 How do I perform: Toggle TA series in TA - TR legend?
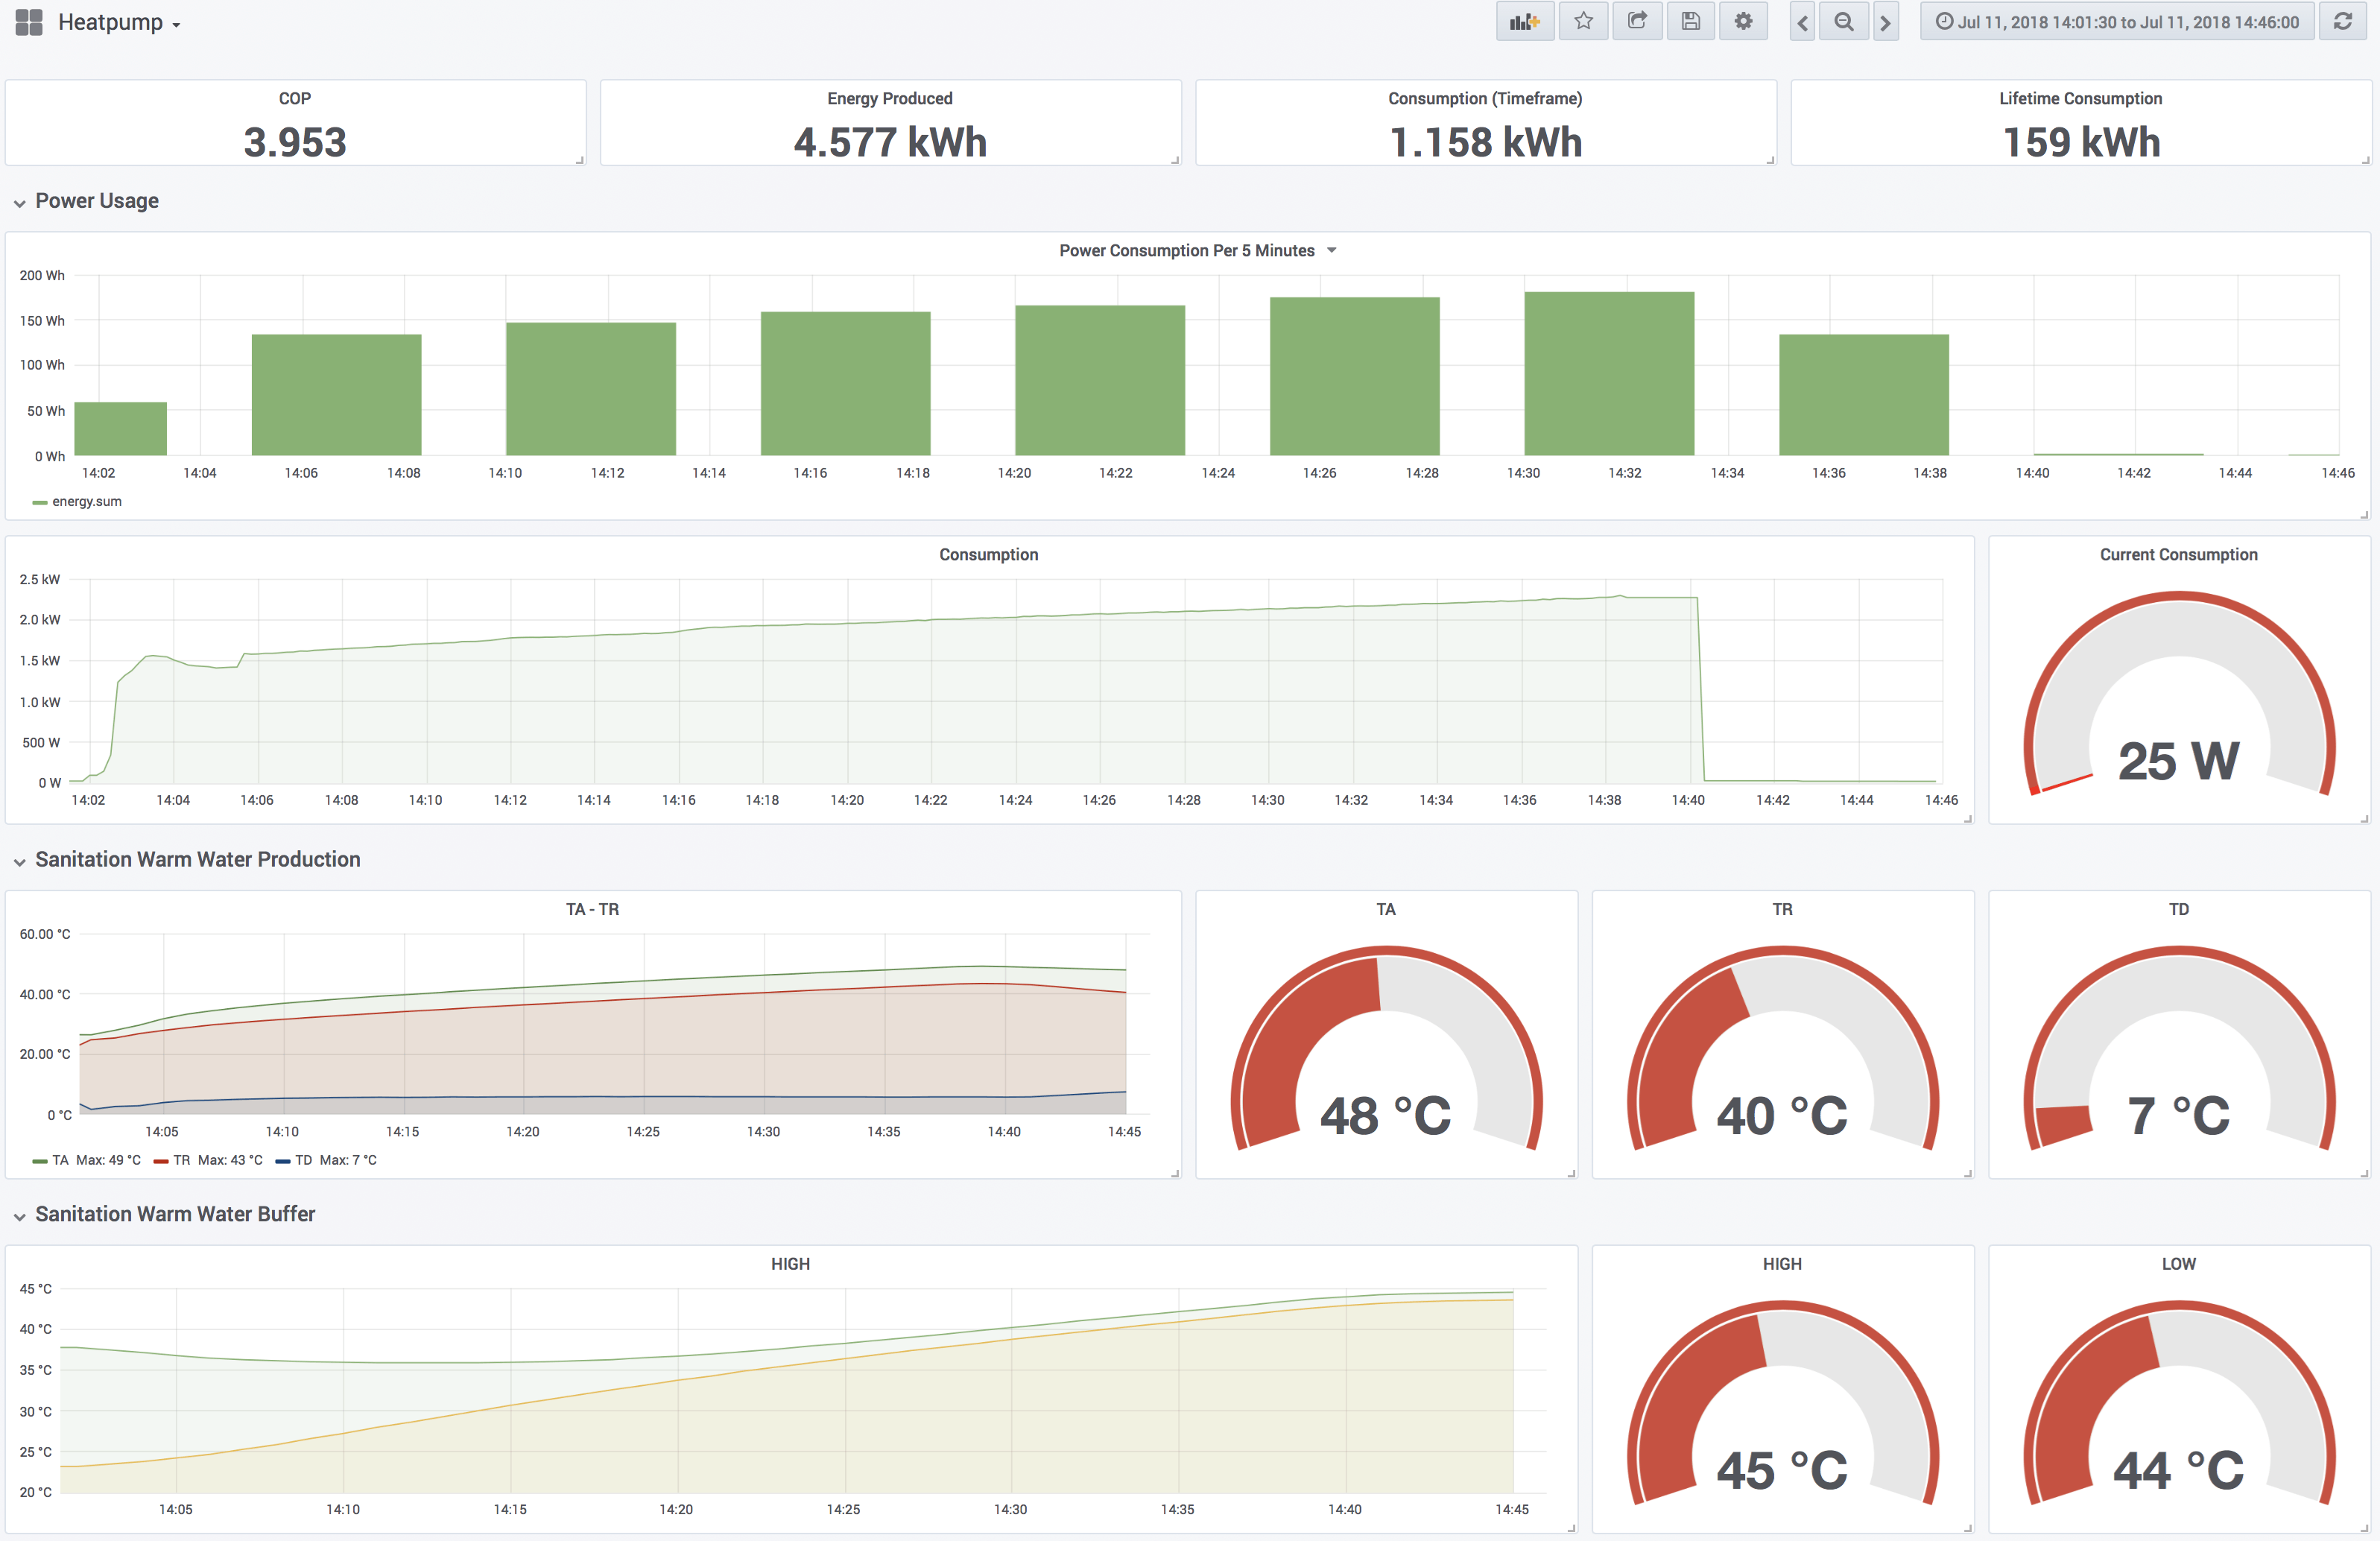(x=60, y=1160)
